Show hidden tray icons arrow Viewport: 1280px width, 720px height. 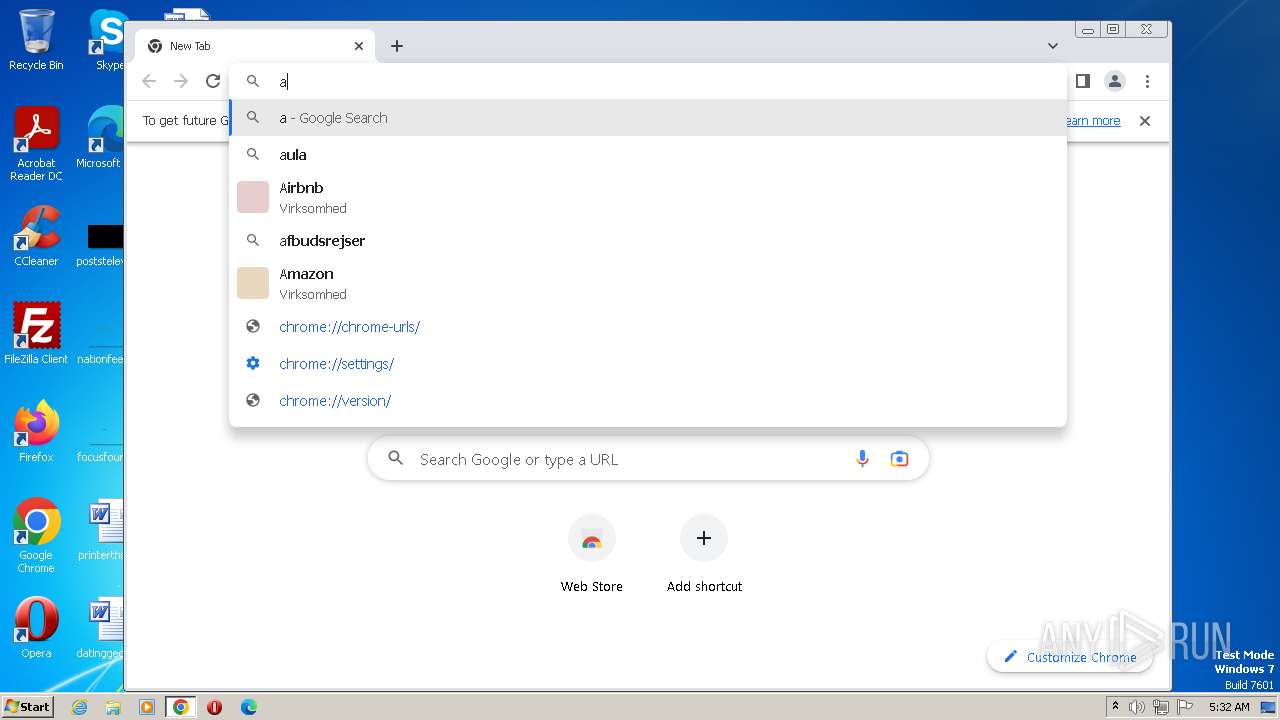1115,707
